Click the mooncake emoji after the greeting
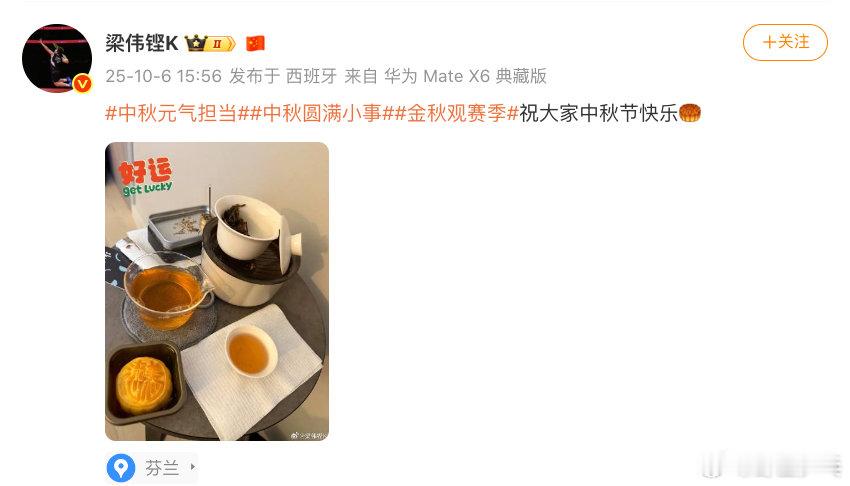 (x=690, y=113)
